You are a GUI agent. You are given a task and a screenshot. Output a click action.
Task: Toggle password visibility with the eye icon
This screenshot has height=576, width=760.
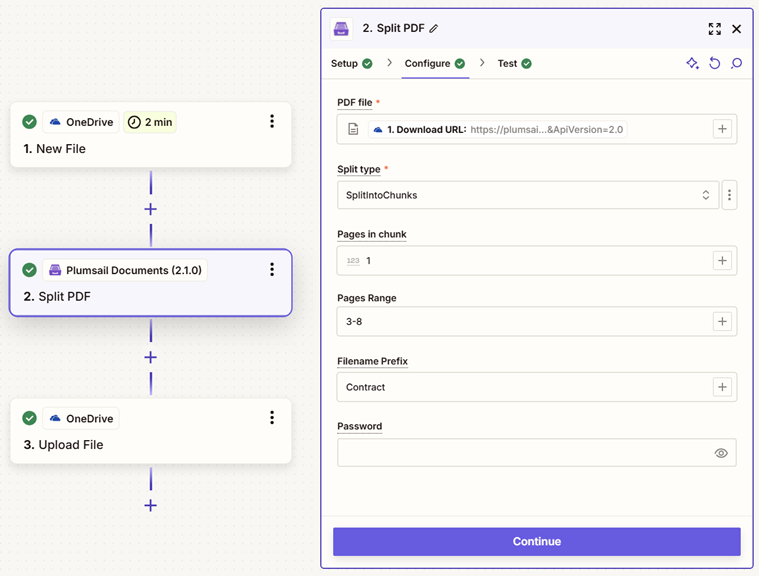(x=721, y=453)
